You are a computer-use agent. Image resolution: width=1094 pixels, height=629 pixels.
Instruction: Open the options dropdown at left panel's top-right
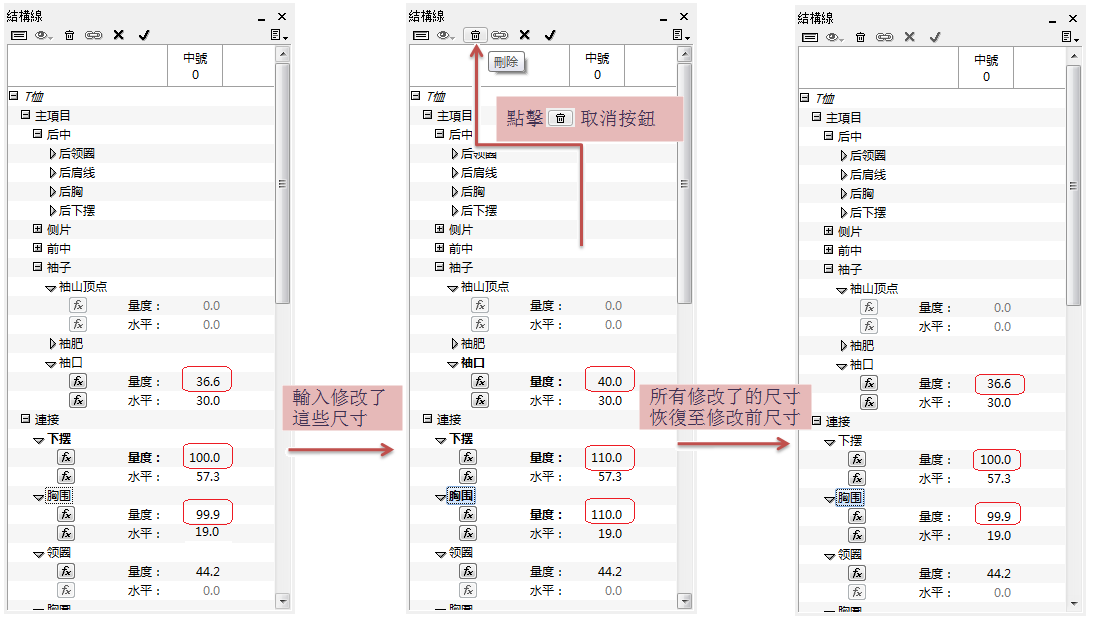[283, 35]
